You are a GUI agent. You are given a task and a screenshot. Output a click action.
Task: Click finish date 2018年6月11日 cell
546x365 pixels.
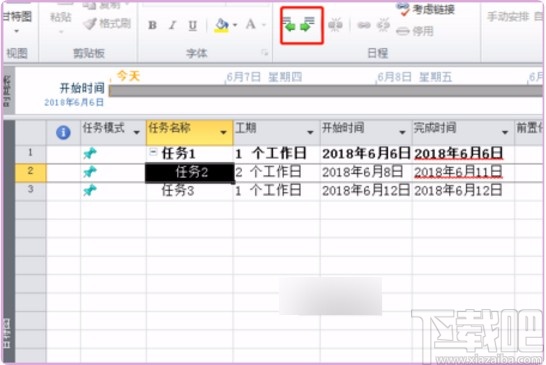[463, 172]
